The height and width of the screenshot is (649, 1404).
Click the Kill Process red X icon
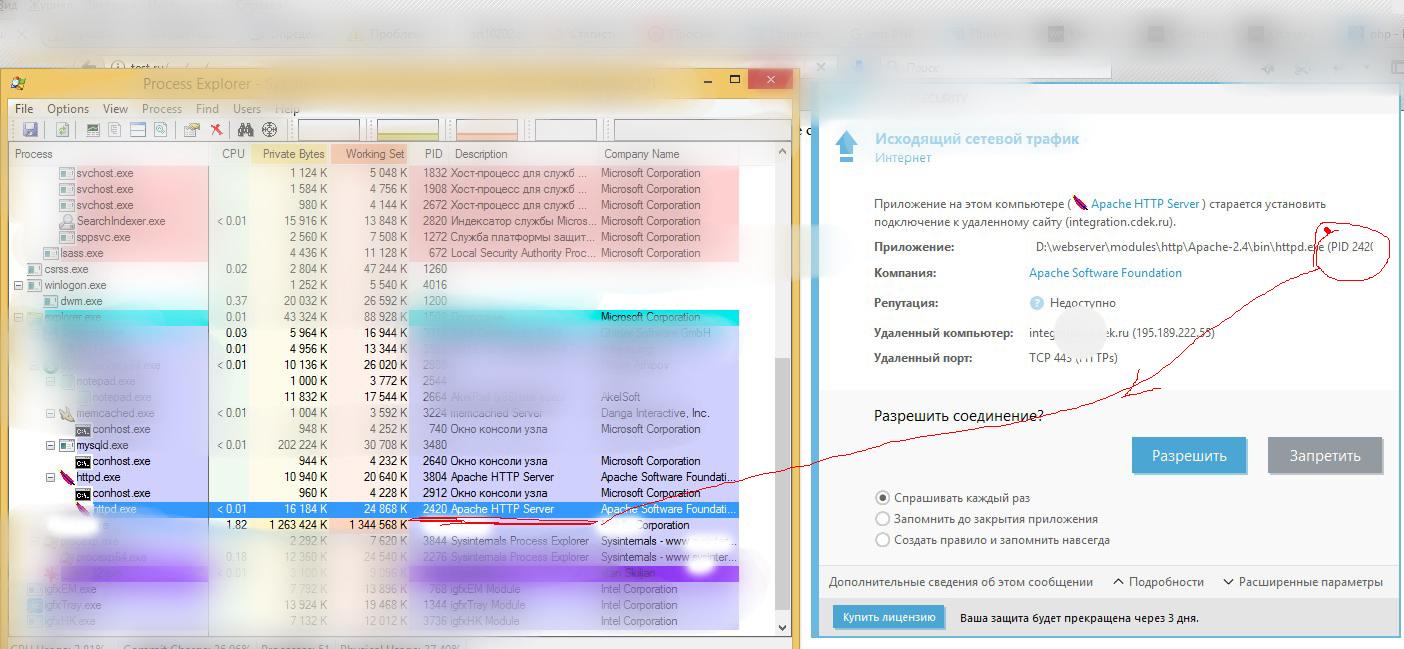(x=215, y=130)
